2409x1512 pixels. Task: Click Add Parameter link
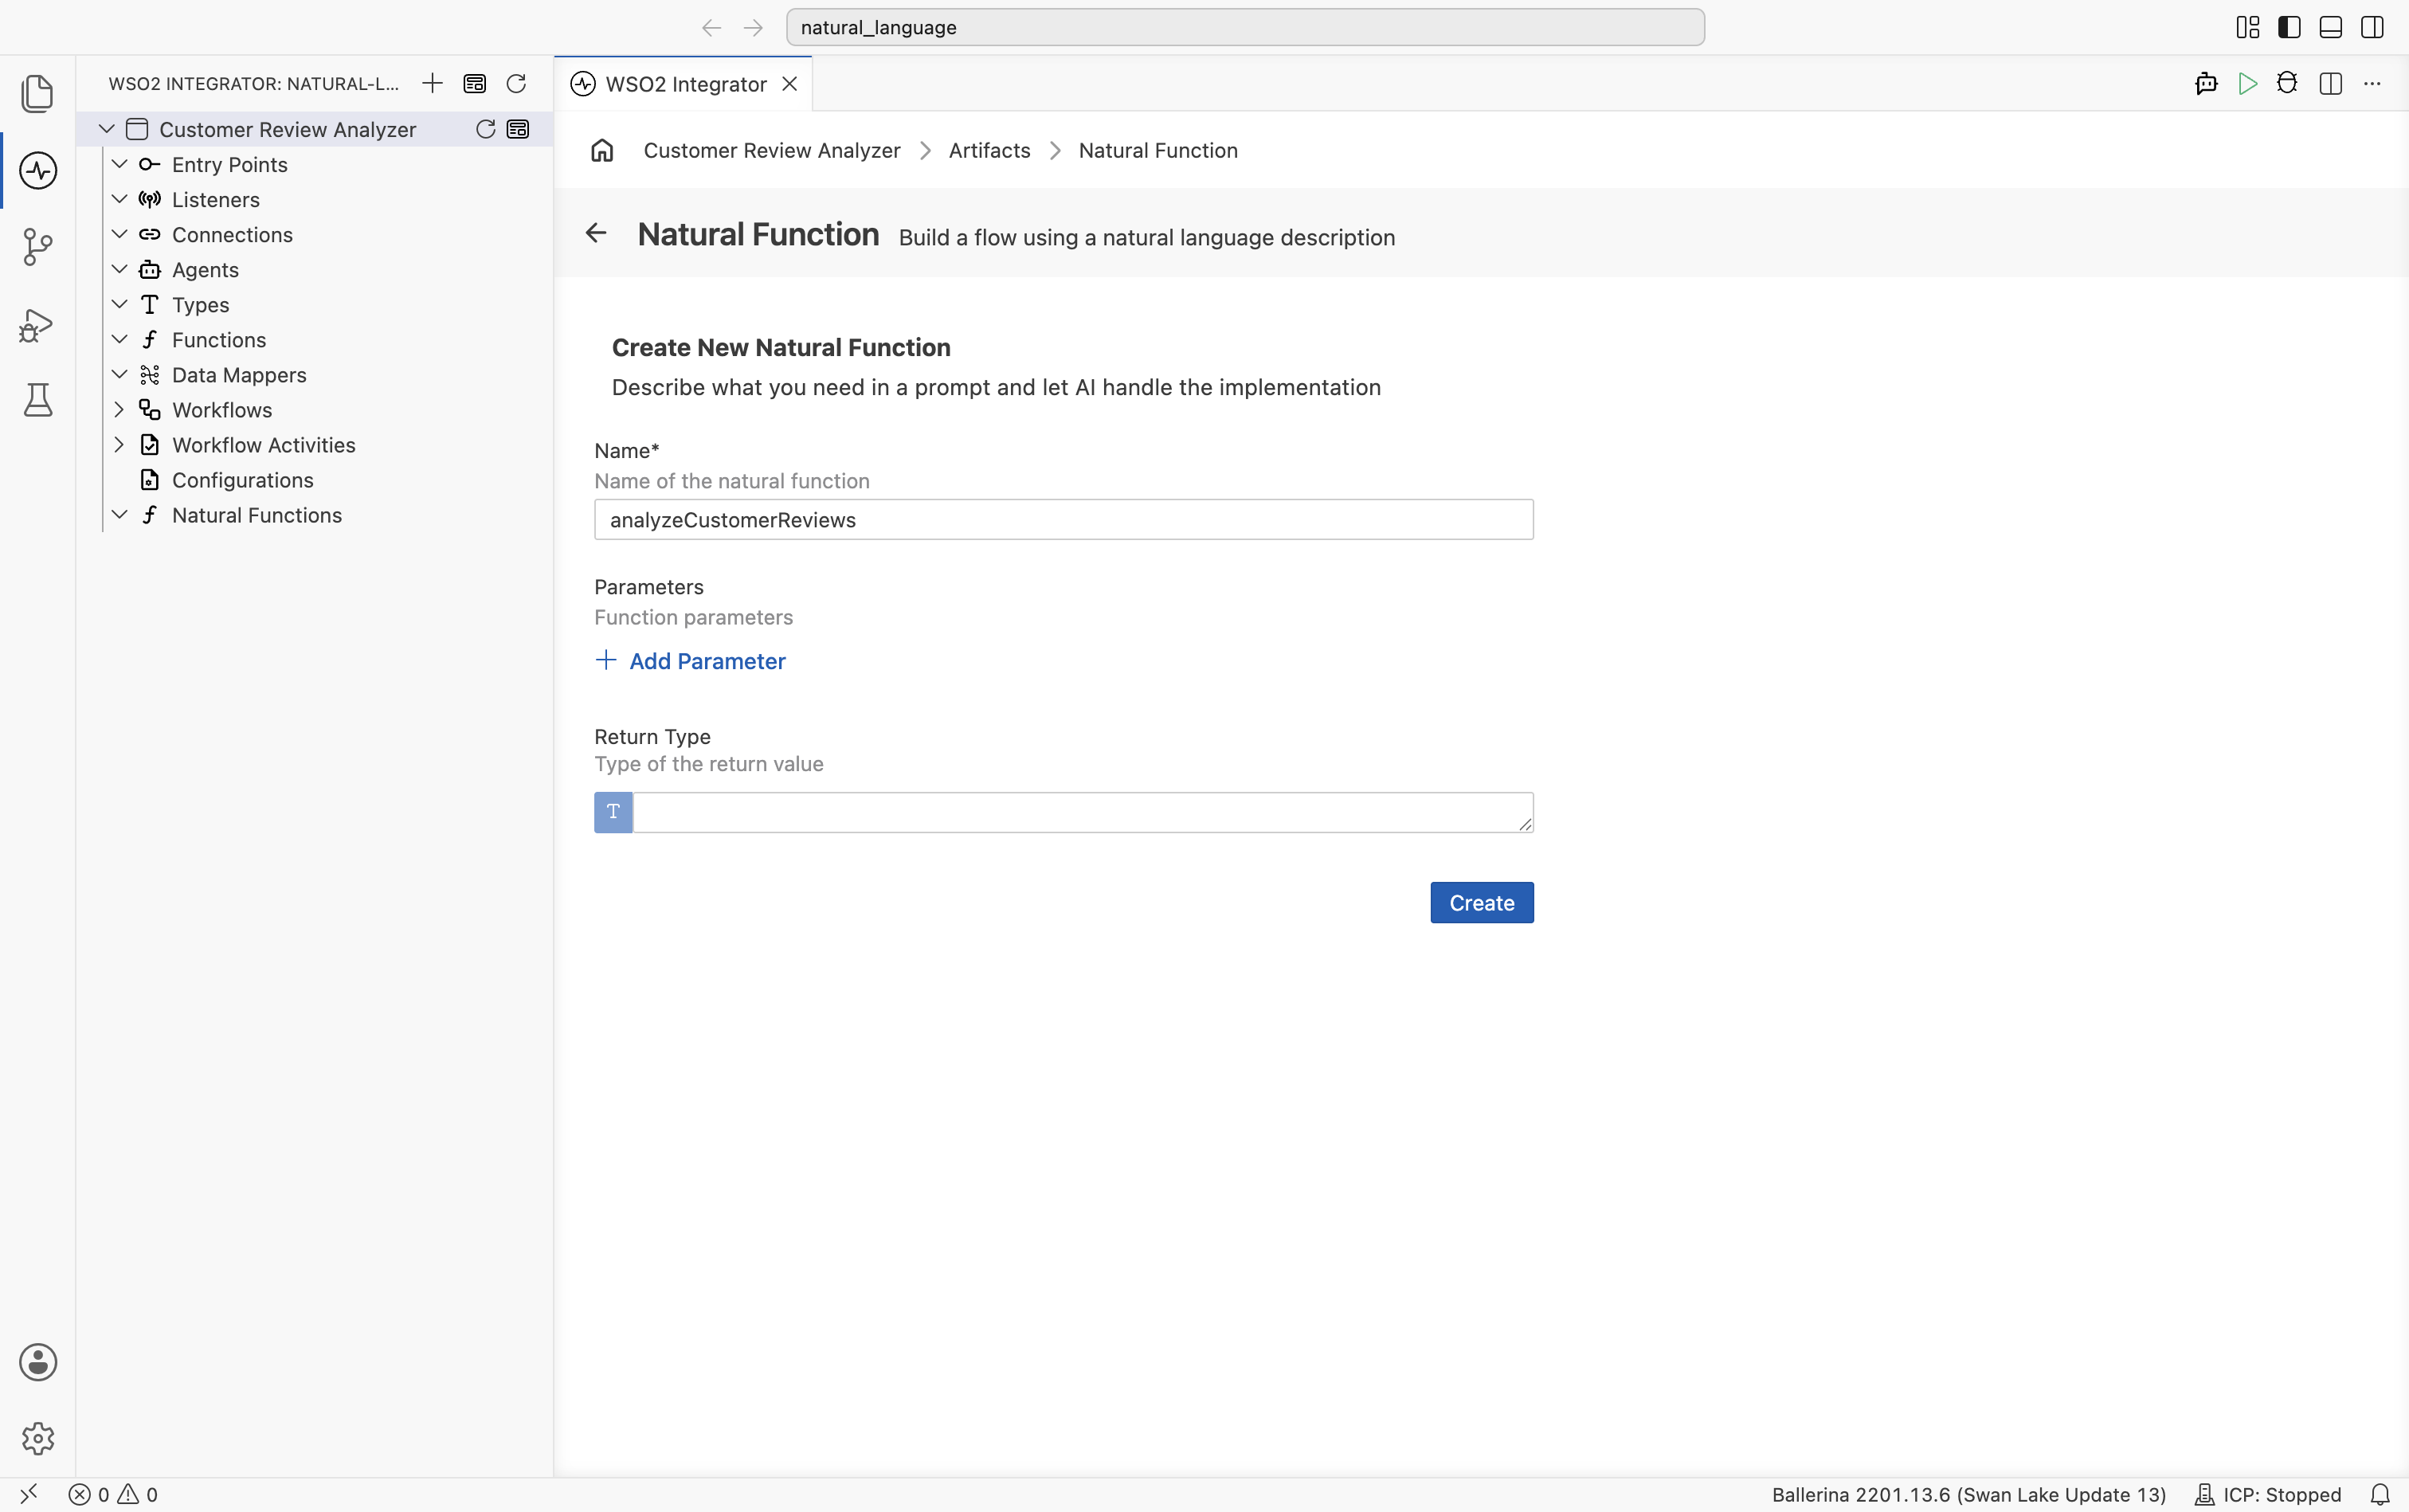tap(691, 661)
